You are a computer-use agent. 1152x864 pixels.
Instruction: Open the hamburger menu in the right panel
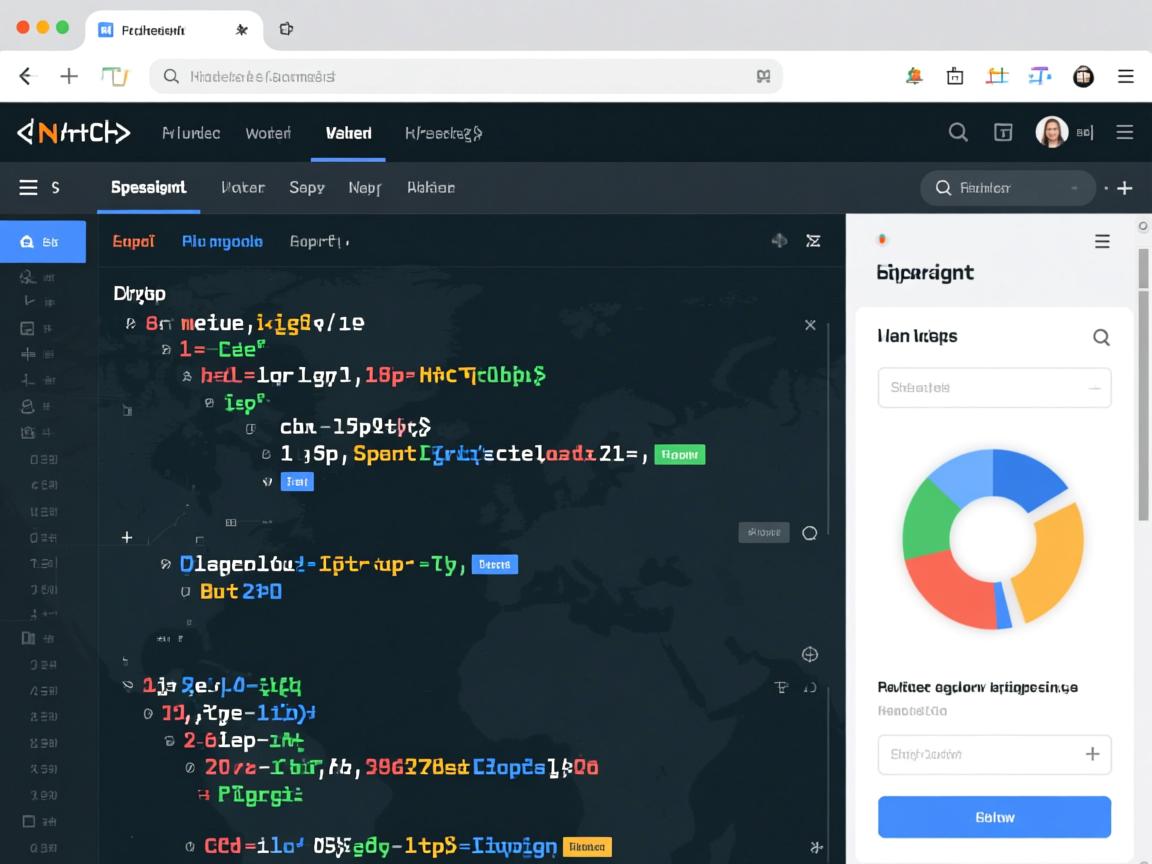(1102, 241)
